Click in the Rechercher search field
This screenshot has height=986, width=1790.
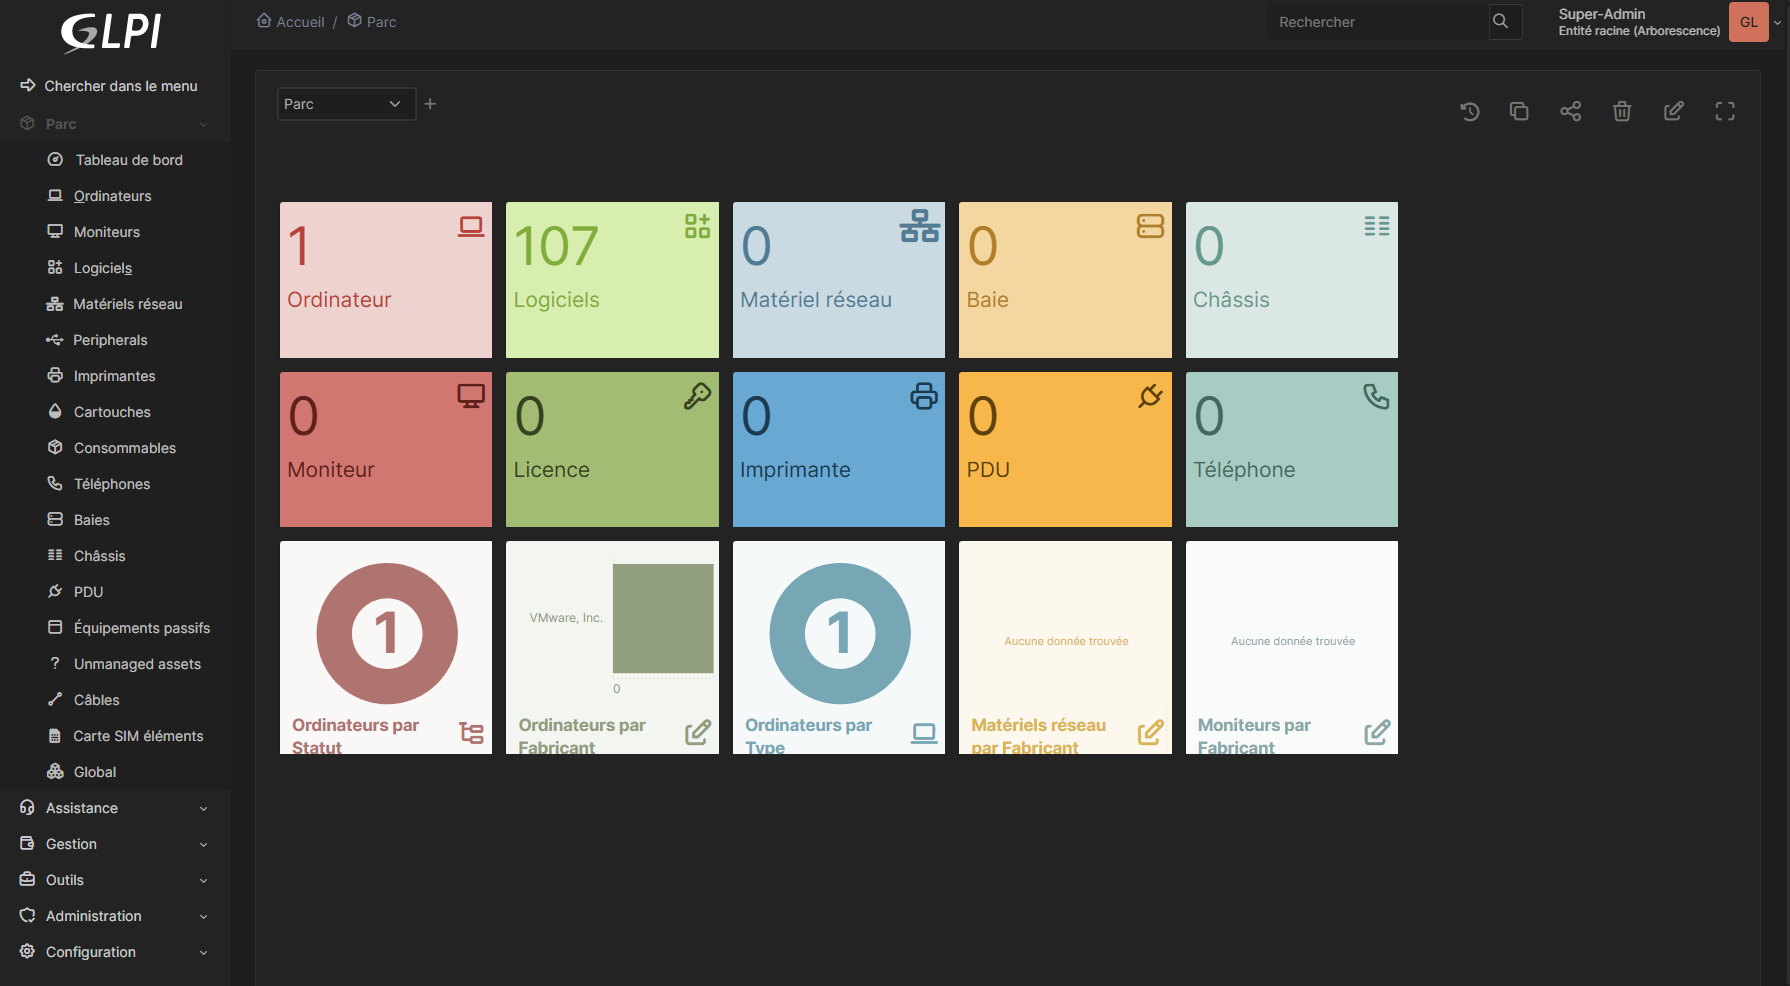pyautogui.click(x=1378, y=22)
